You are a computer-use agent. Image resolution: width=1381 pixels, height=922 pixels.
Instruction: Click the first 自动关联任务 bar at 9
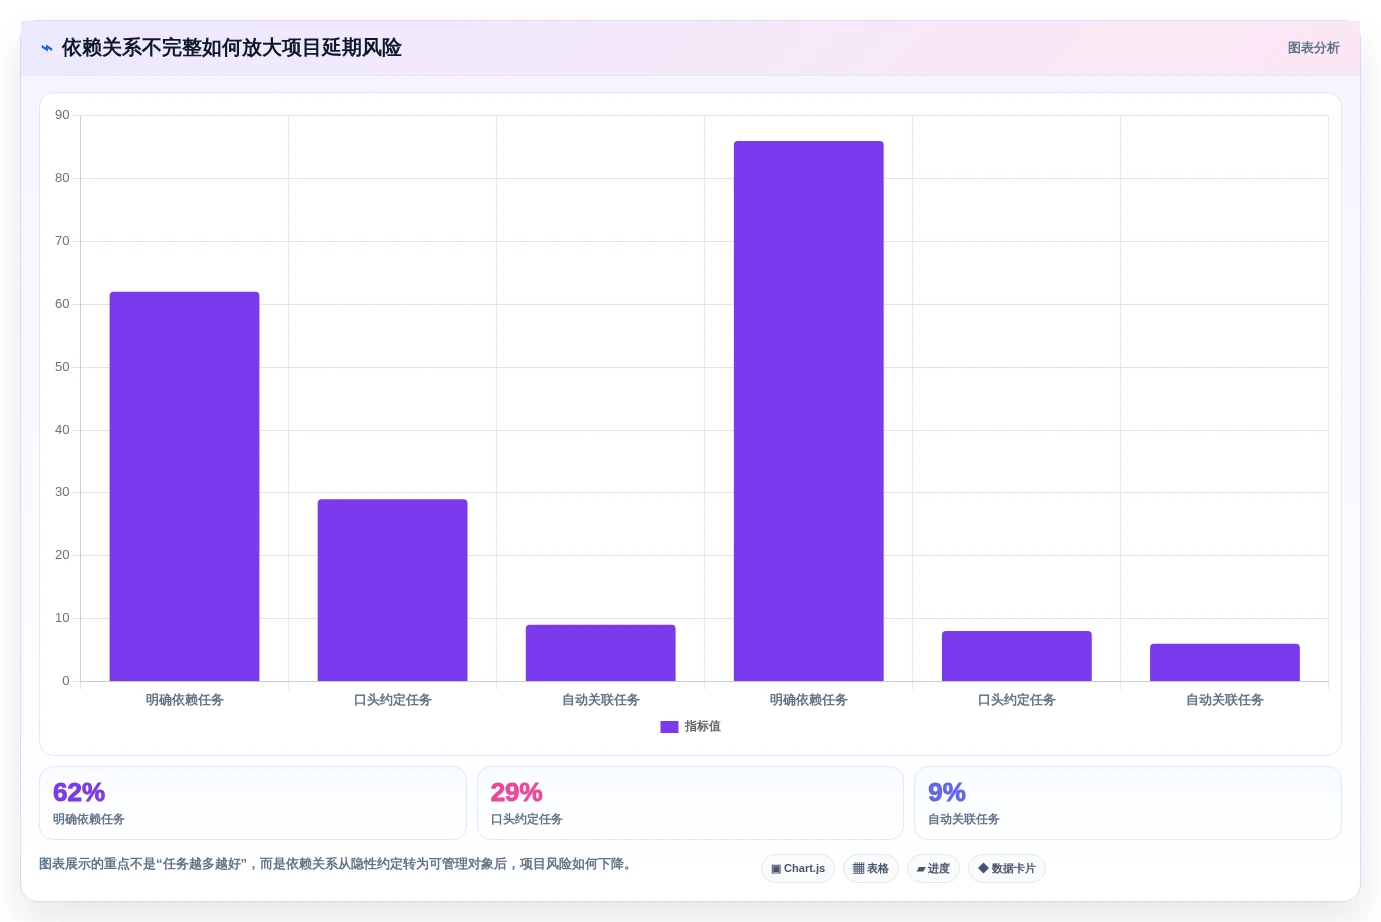[x=601, y=653]
